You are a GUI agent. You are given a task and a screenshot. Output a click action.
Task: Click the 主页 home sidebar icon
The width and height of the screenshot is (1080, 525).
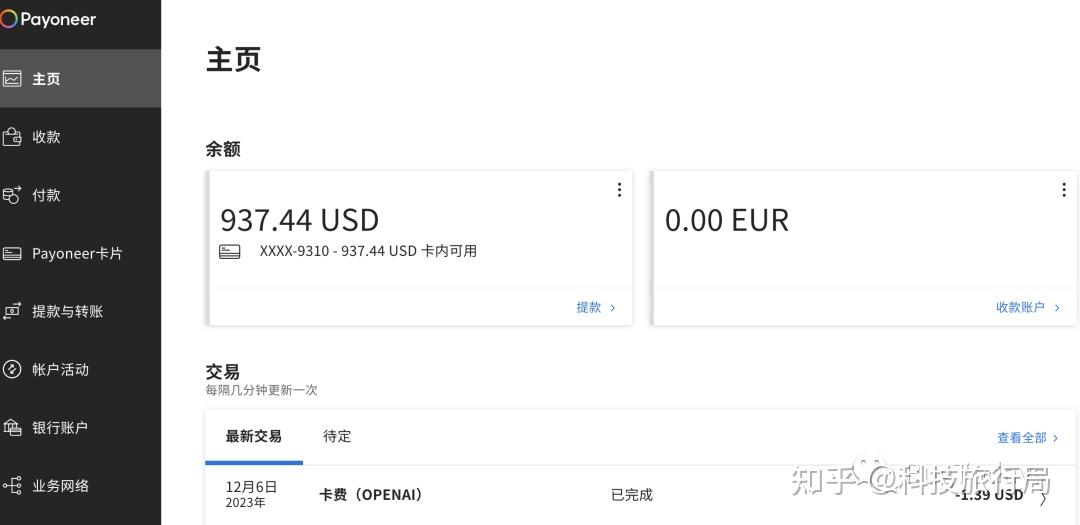click(x=12, y=79)
